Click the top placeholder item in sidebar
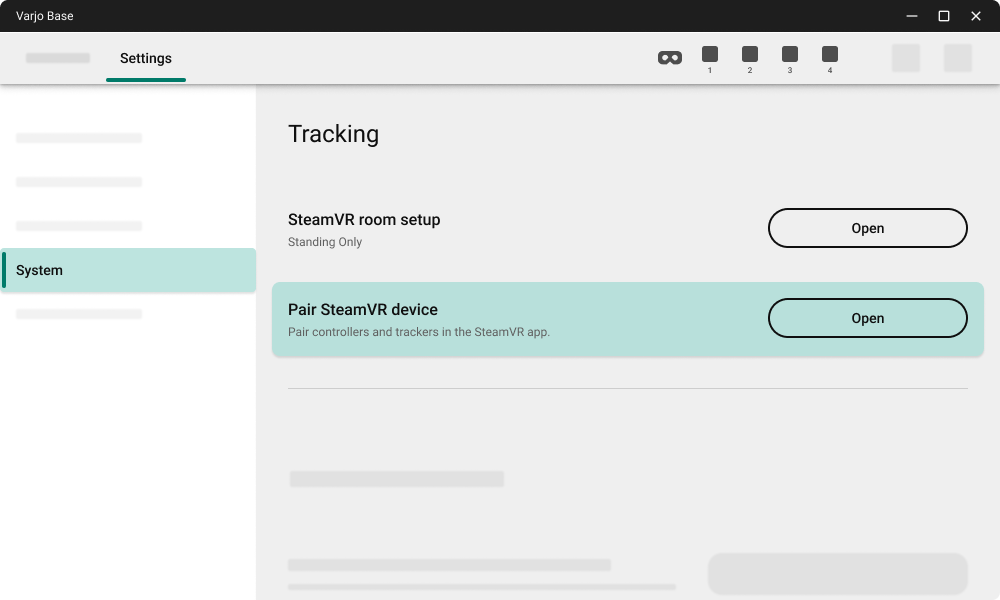 (x=79, y=138)
